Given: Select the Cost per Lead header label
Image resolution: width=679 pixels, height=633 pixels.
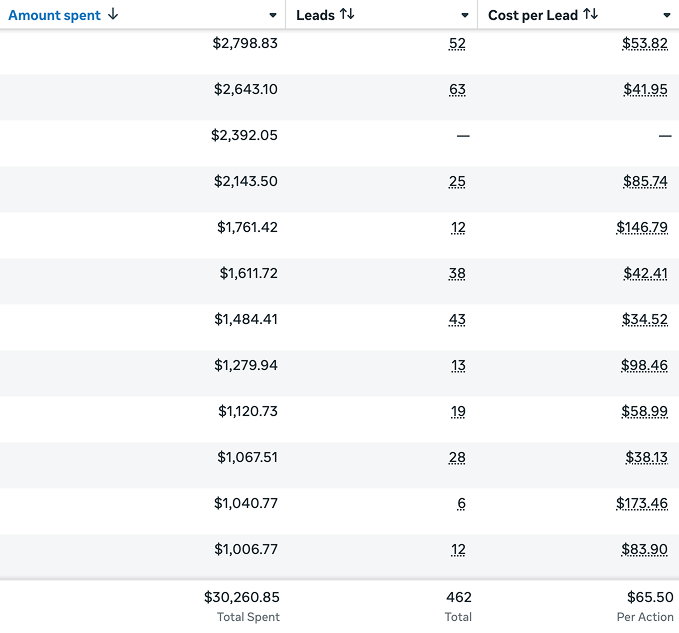Looking at the screenshot, I should 533,15.
